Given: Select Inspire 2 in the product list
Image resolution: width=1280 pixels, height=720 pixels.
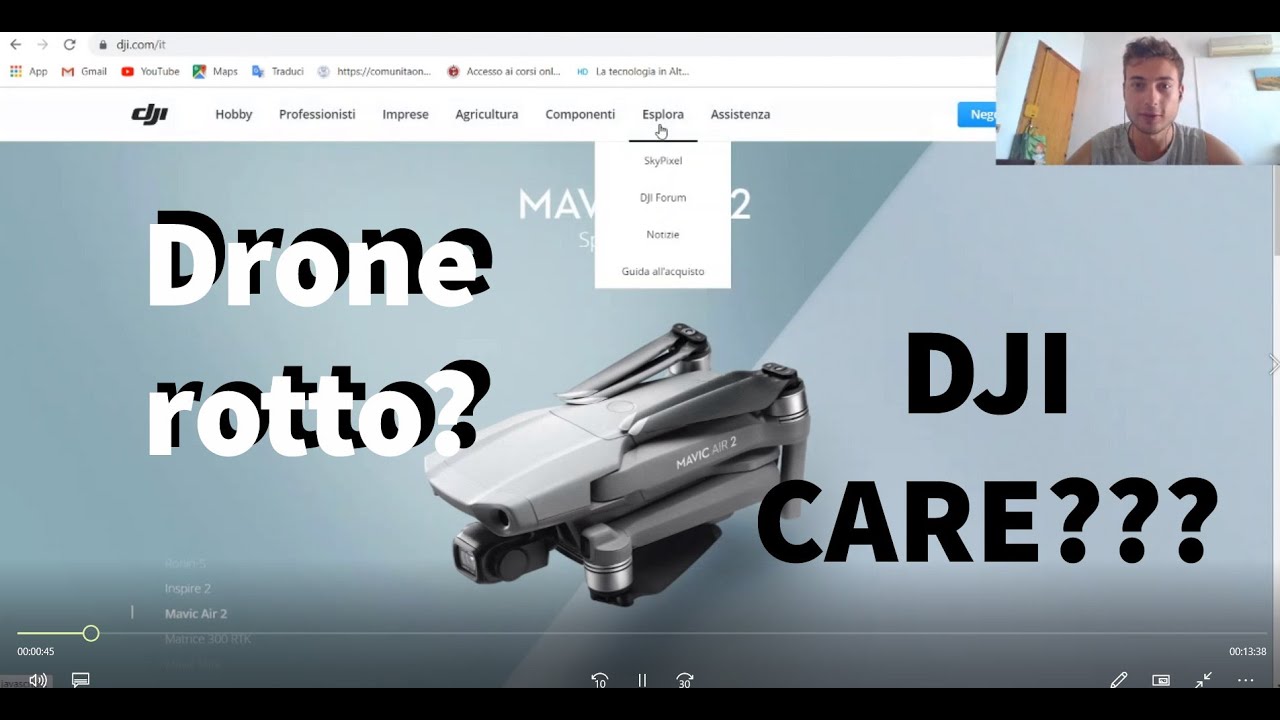Looking at the screenshot, I should 188,589.
